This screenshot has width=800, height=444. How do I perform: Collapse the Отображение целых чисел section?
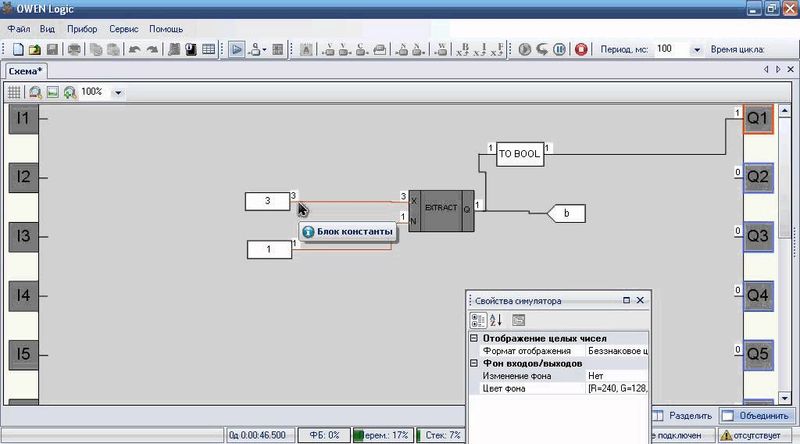(x=474, y=339)
